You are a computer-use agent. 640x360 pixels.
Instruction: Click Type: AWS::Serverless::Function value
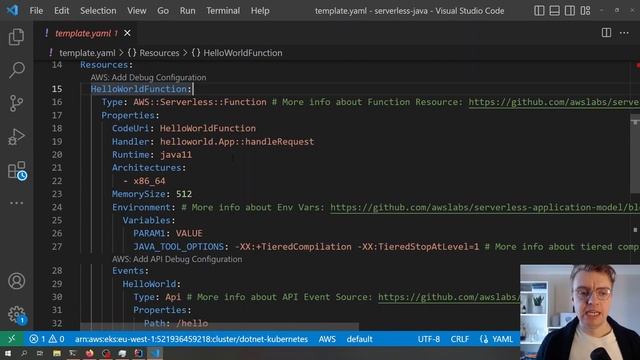click(x=200, y=102)
